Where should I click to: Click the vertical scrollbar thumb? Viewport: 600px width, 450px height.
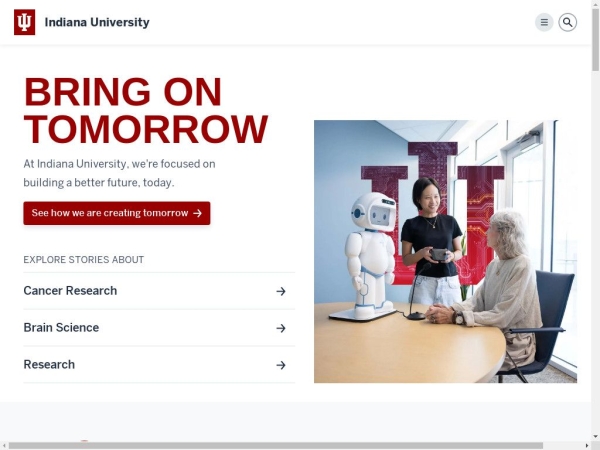(595, 39)
